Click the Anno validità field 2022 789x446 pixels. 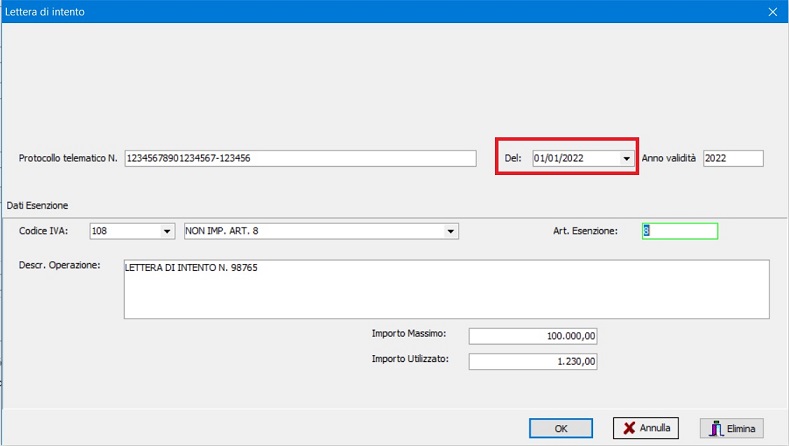tap(733, 158)
